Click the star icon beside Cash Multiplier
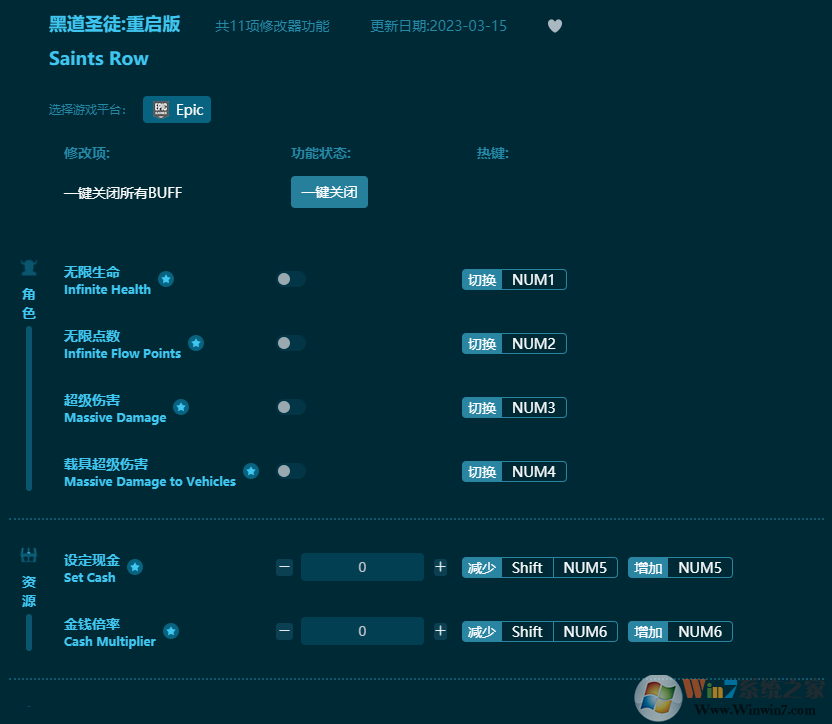 (x=171, y=631)
